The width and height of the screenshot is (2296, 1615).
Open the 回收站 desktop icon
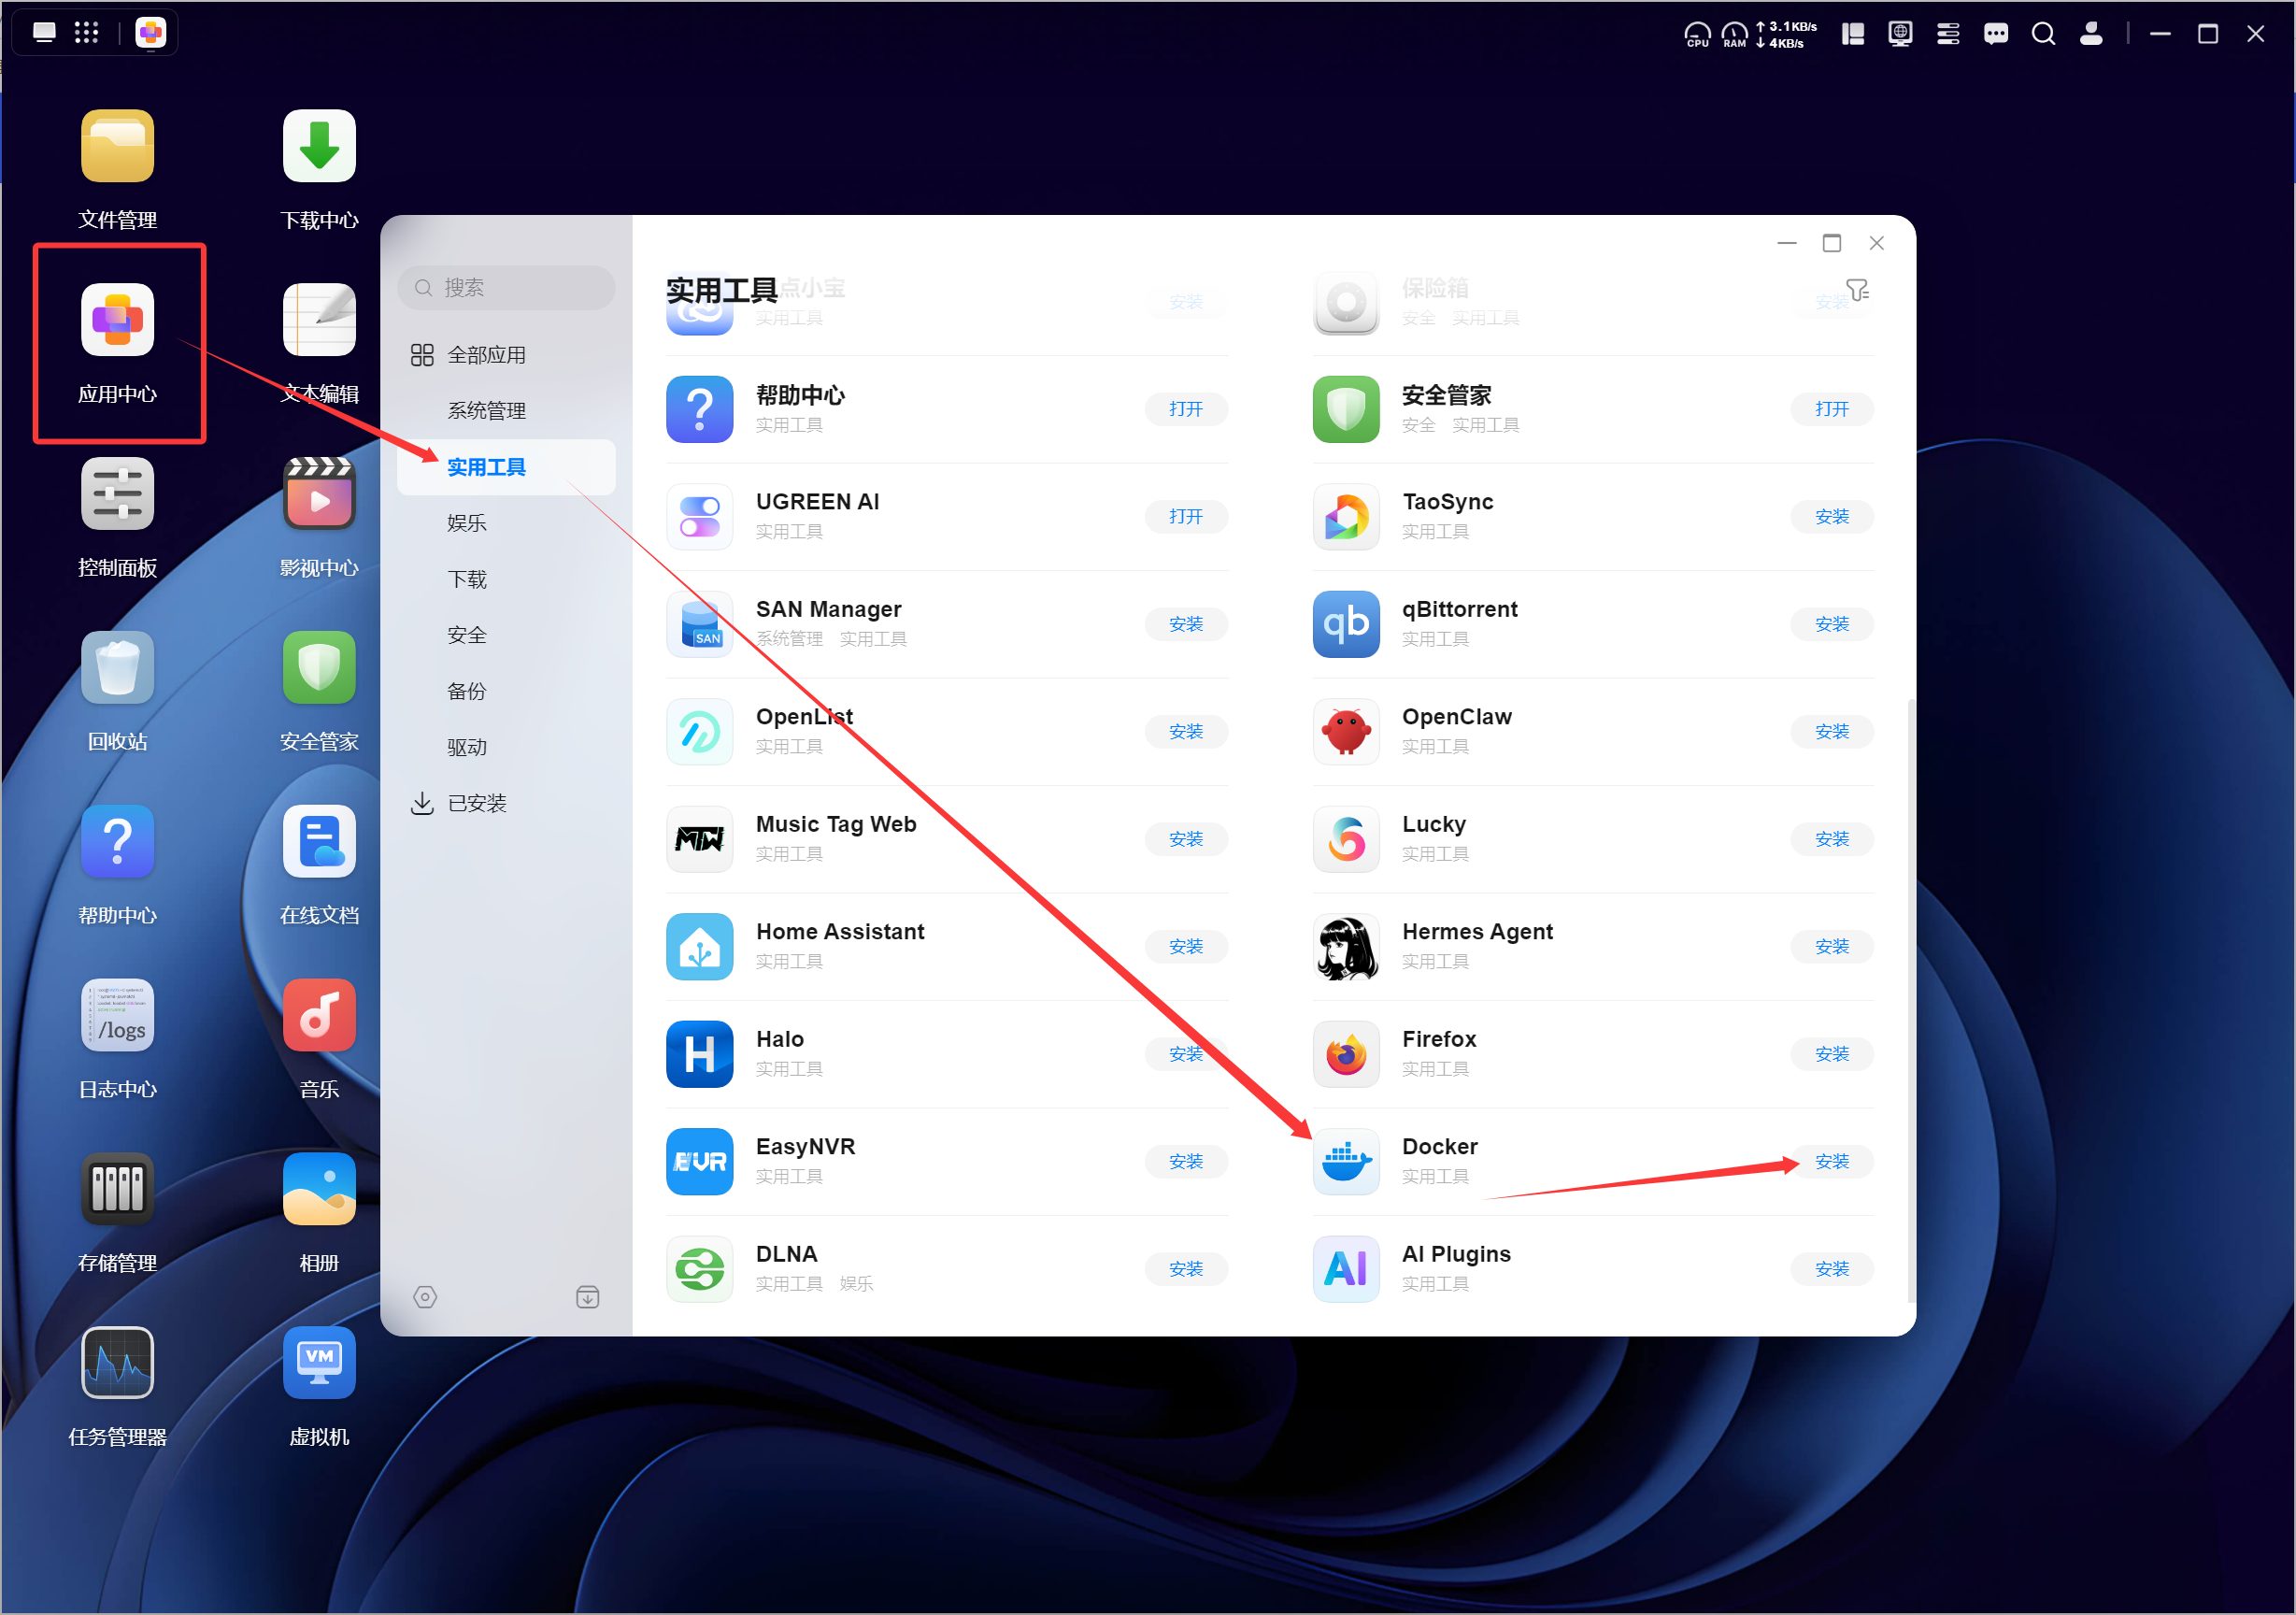click(117, 668)
